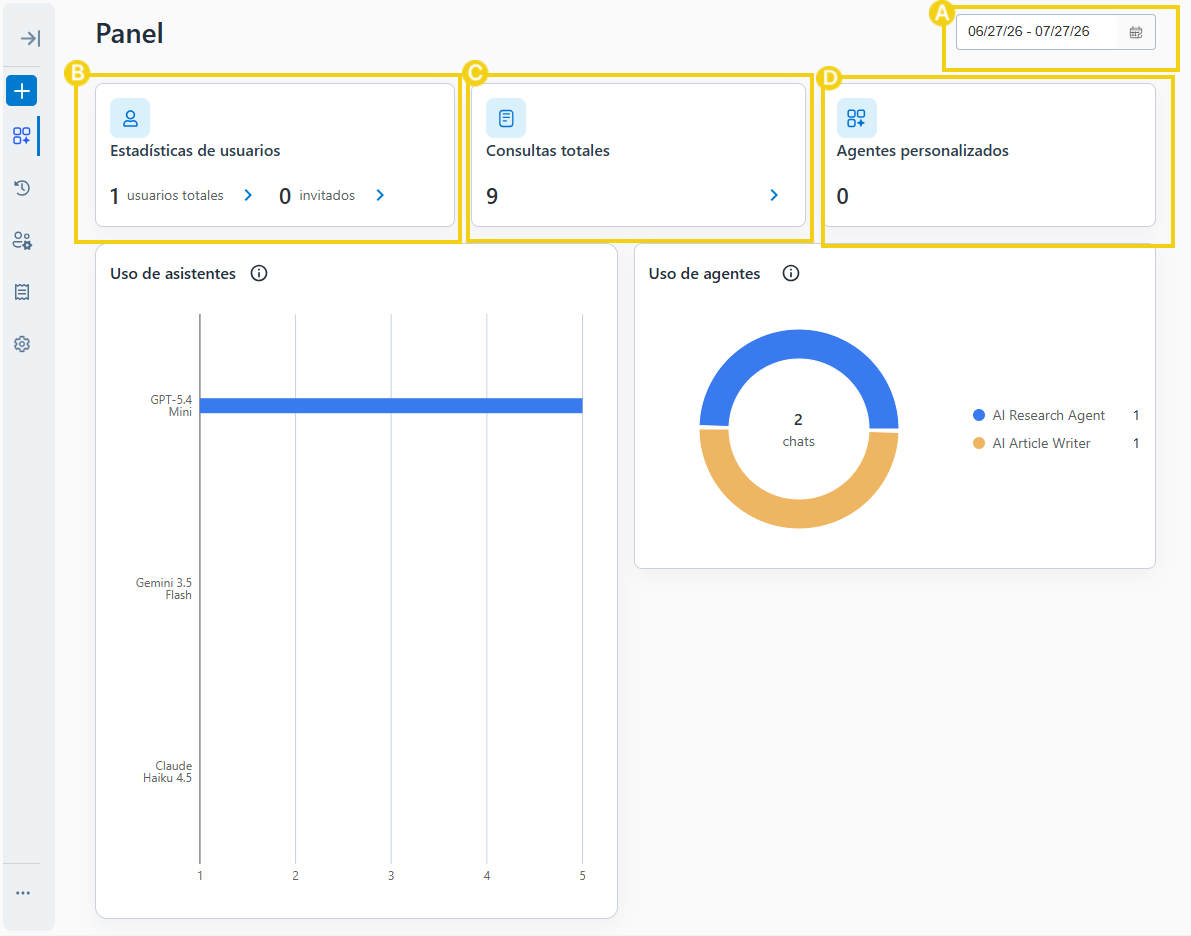Click the invitados text
Image resolution: width=1191 pixels, height=936 pixels.
click(327, 195)
